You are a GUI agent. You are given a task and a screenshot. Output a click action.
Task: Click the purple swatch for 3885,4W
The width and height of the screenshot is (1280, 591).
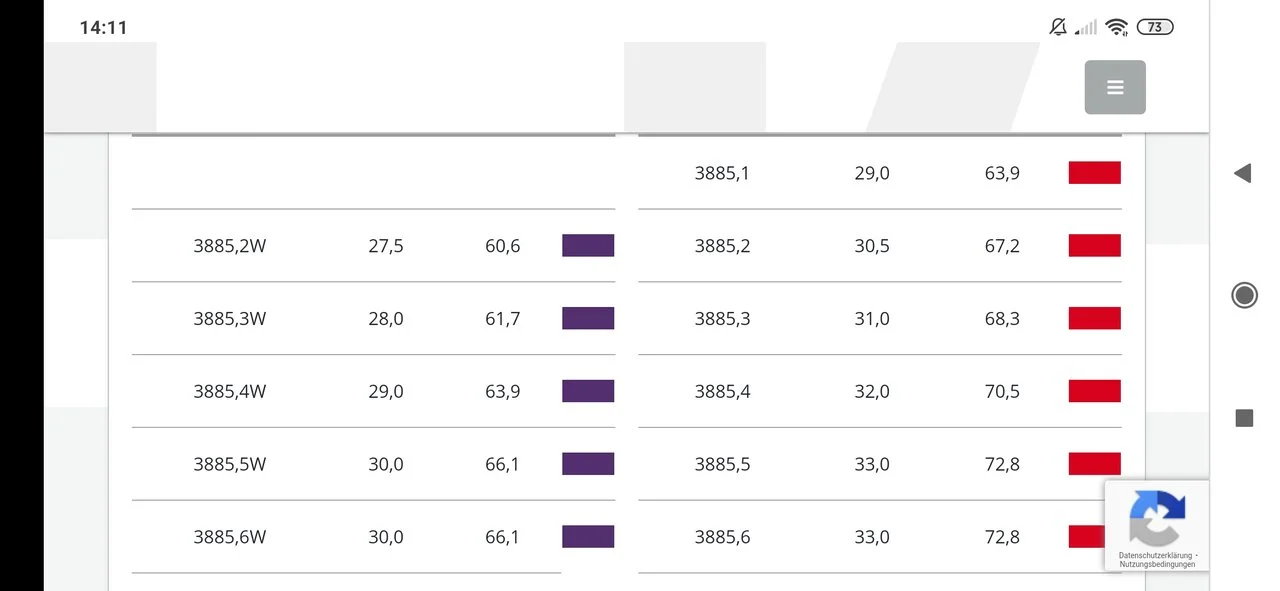588,391
